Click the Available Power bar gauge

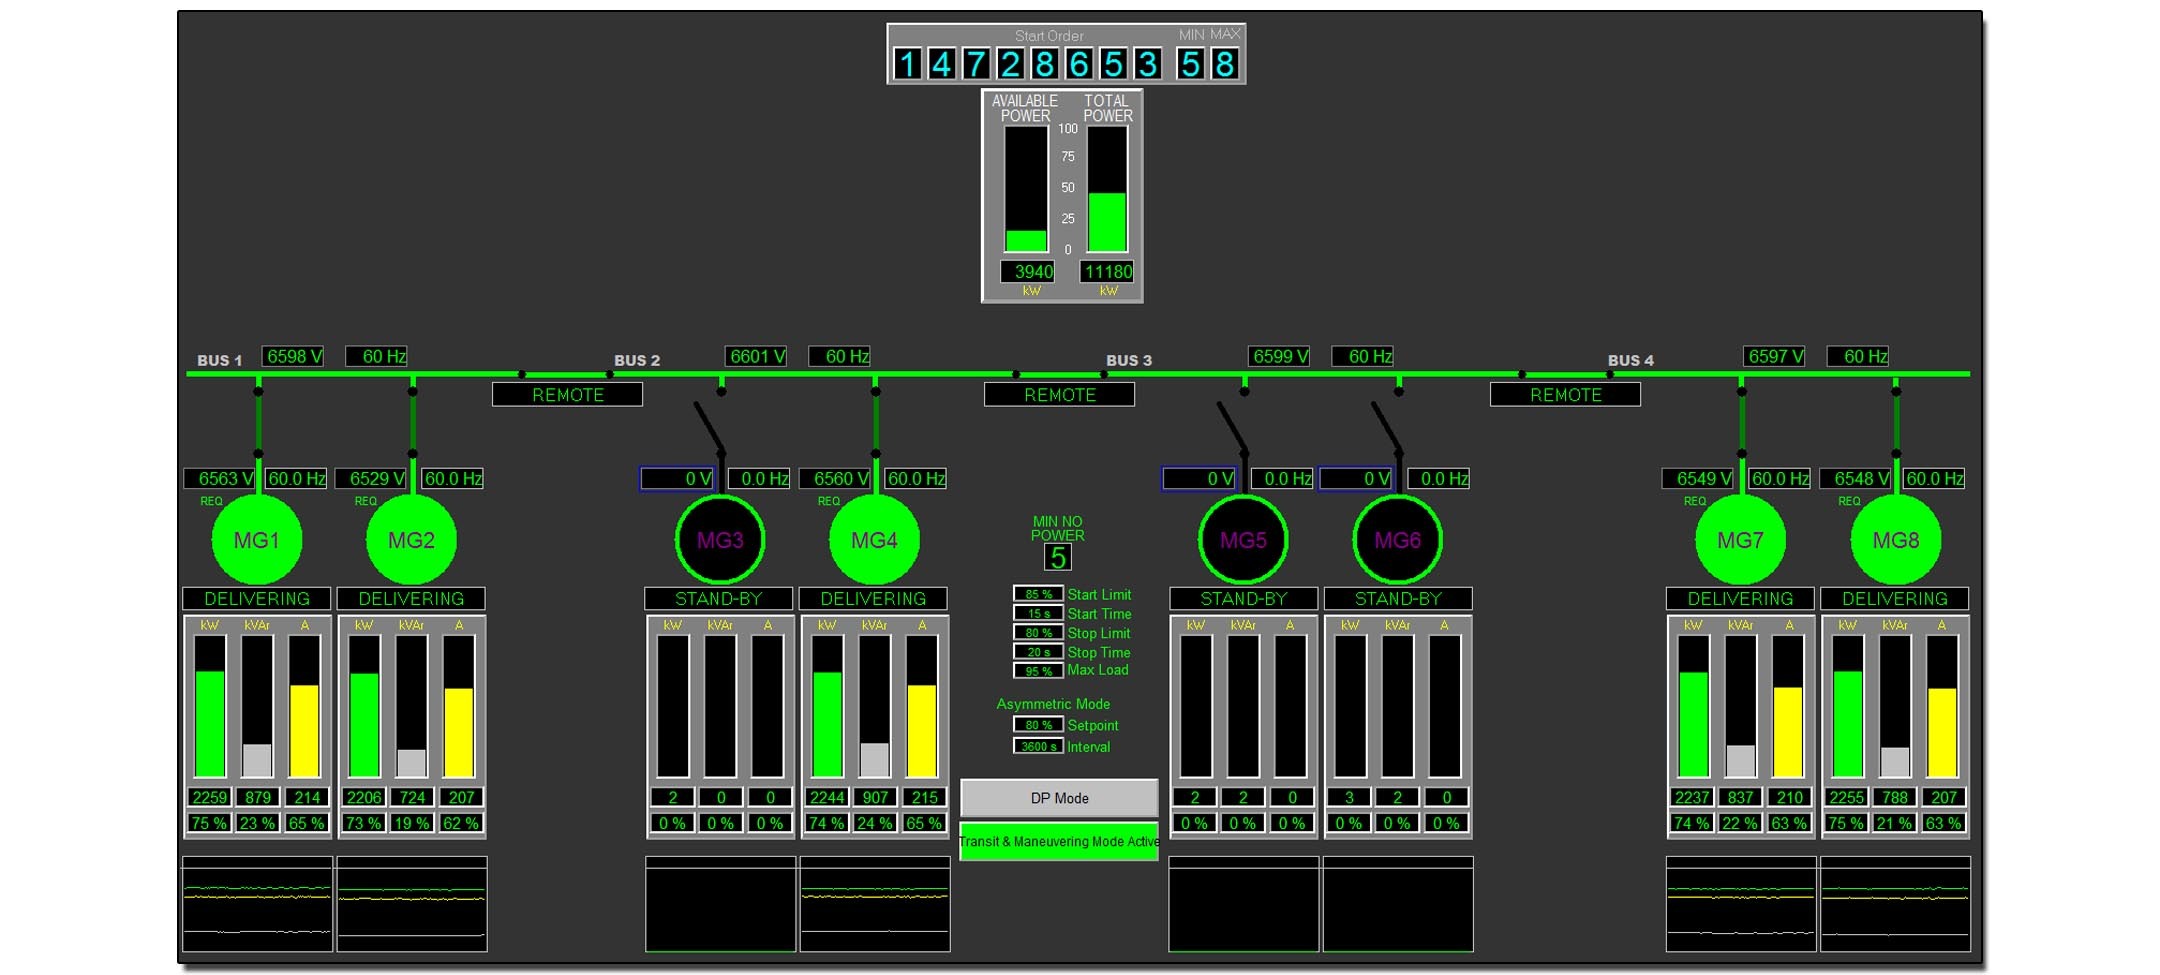1025,189
